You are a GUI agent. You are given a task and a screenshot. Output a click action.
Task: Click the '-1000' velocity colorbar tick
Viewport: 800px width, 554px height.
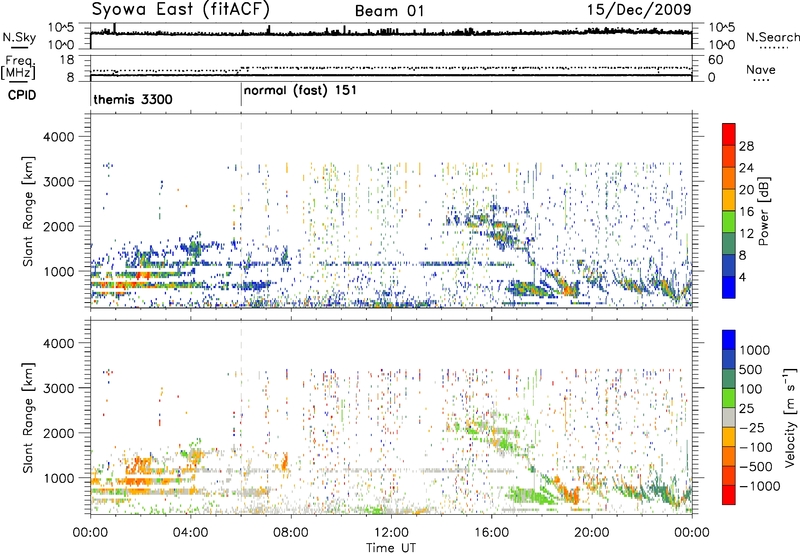pyautogui.click(x=759, y=486)
